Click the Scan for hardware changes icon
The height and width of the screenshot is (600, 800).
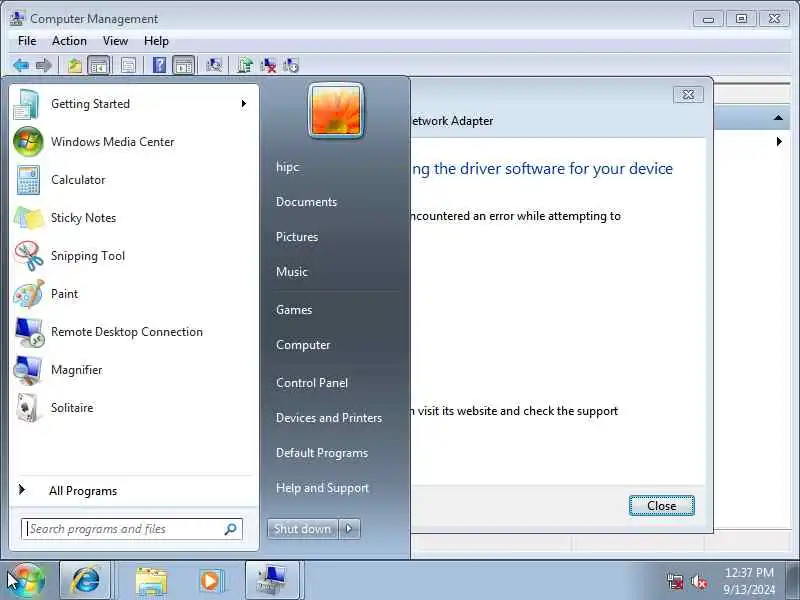click(x=214, y=65)
